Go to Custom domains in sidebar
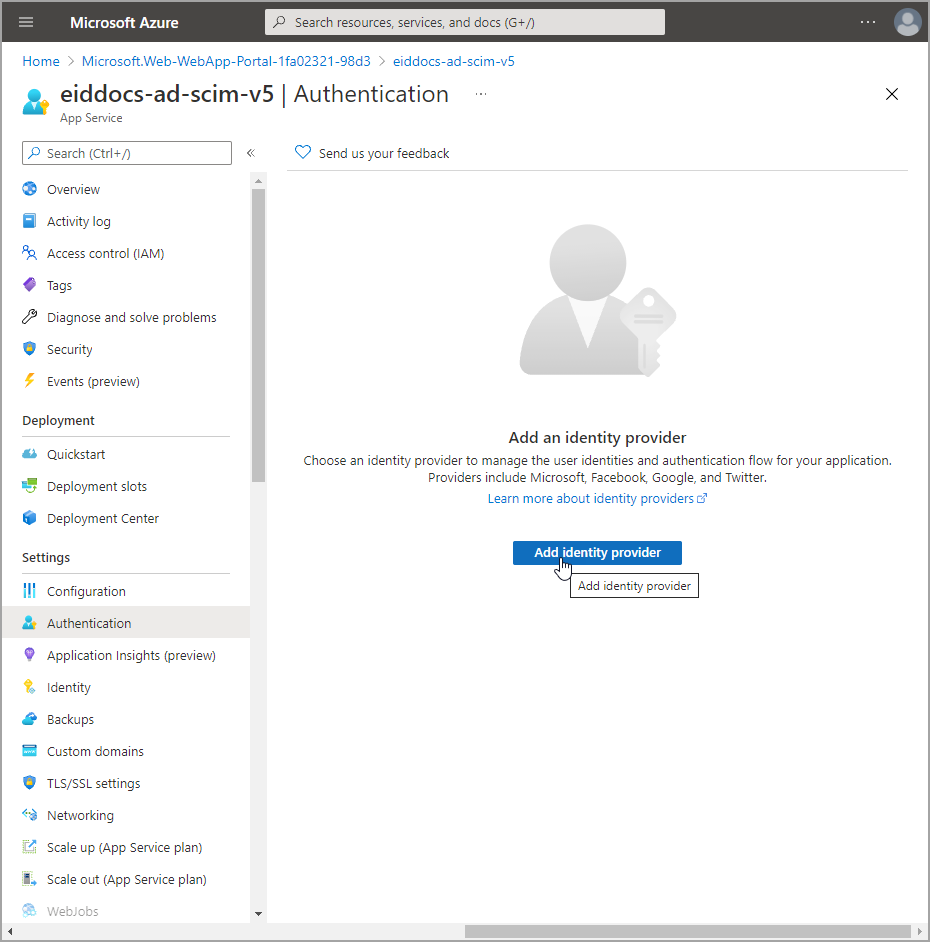 (95, 751)
